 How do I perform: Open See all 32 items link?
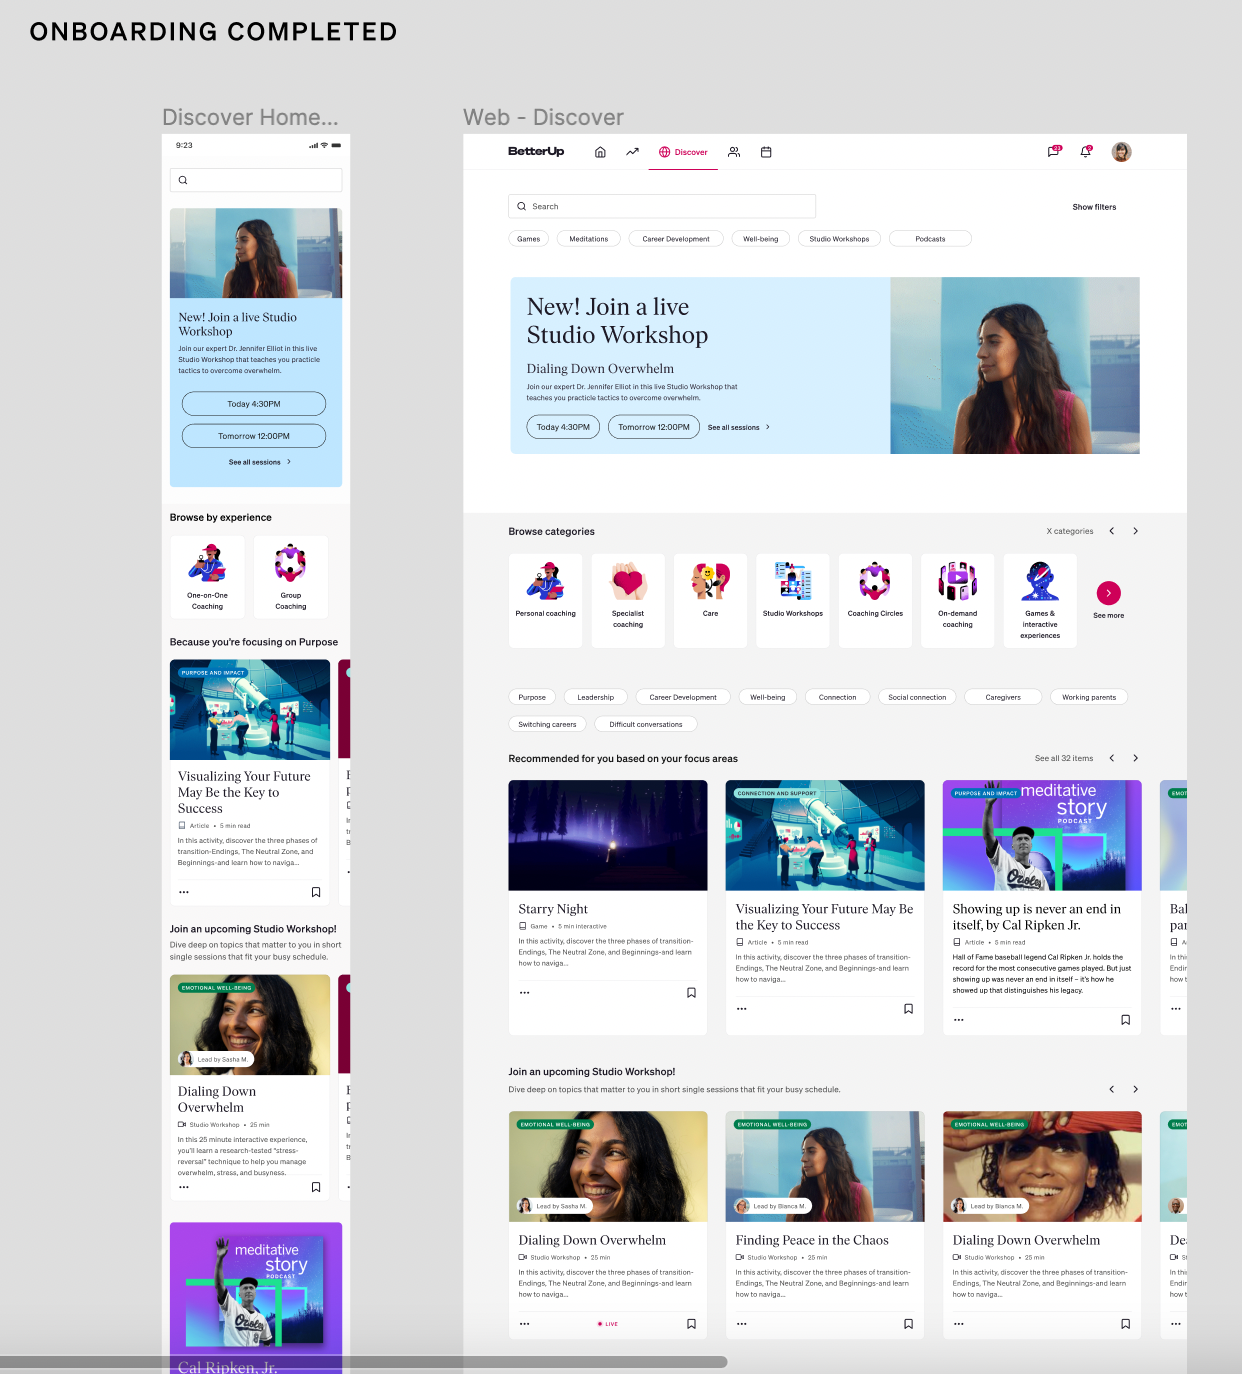click(x=1064, y=758)
